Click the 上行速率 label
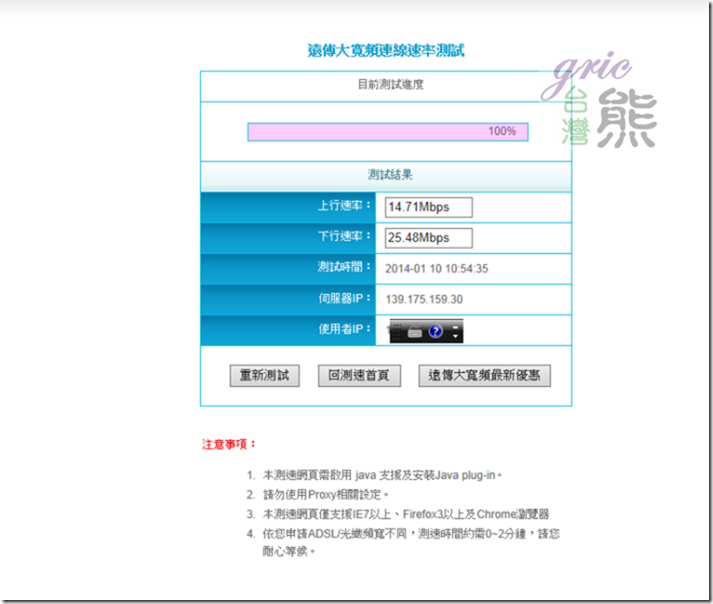This screenshot has height=604, width=713. pos(344,206)
